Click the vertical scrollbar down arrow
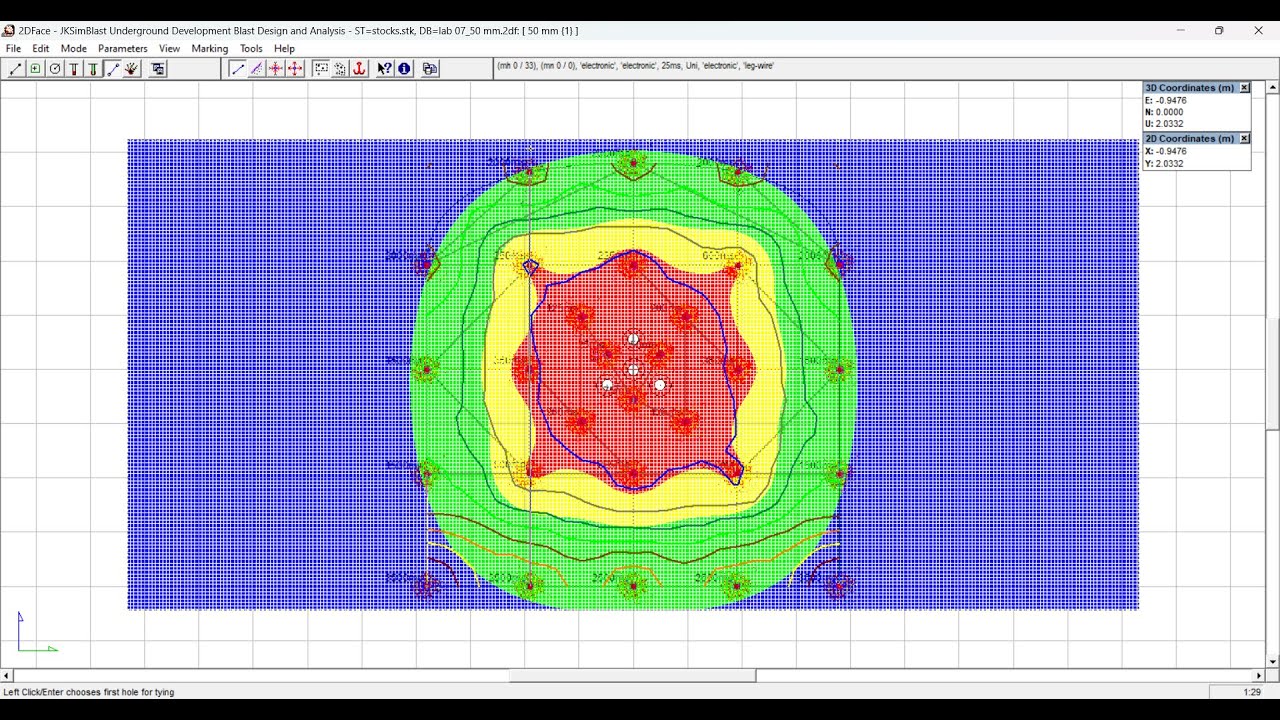 (1273, 662)
